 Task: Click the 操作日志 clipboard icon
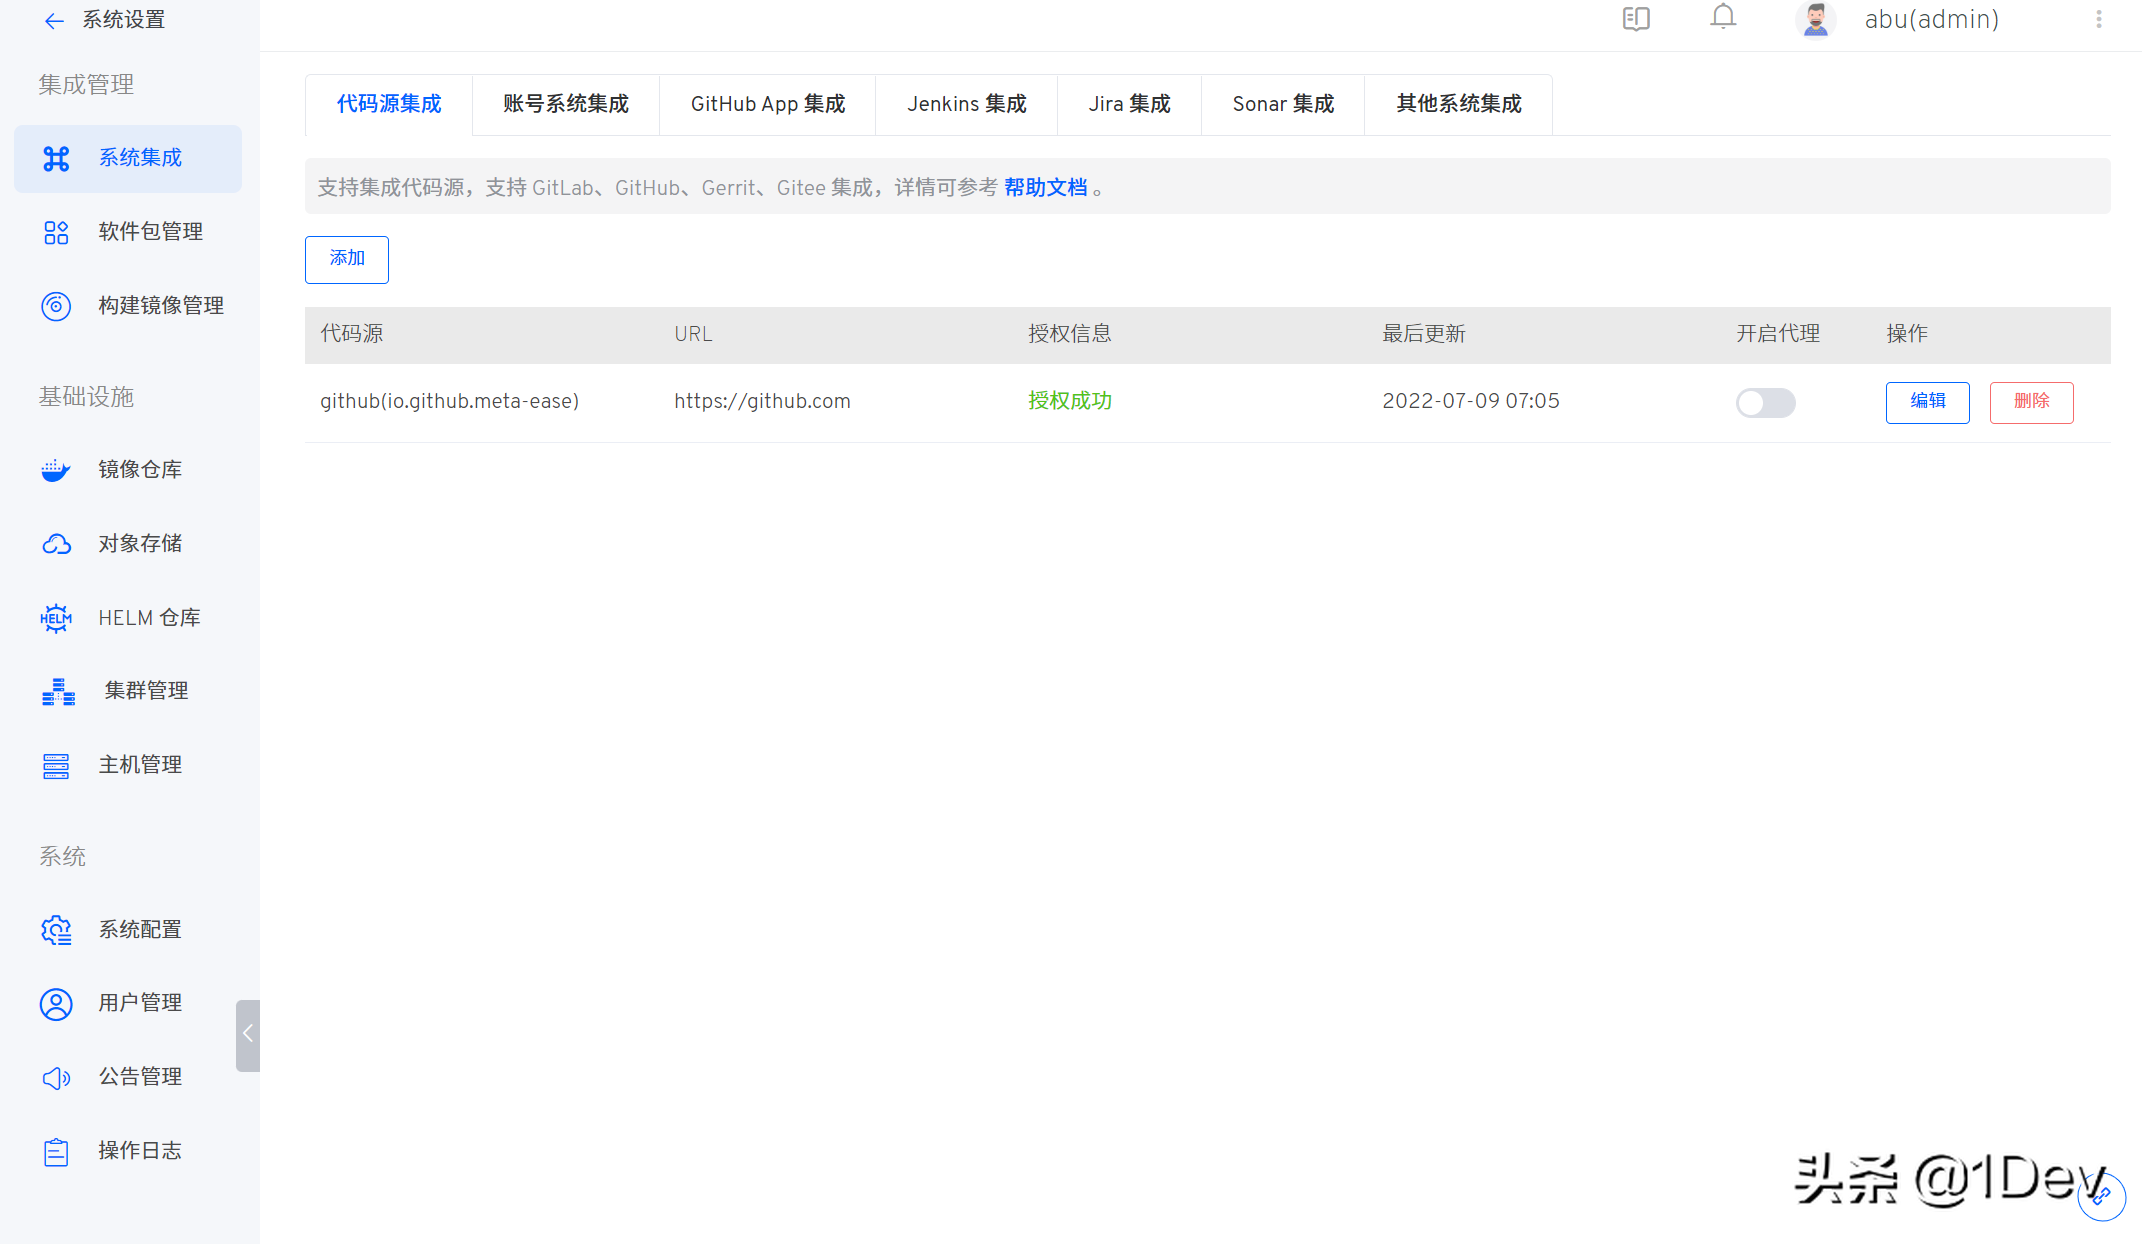click(56, 1152)
